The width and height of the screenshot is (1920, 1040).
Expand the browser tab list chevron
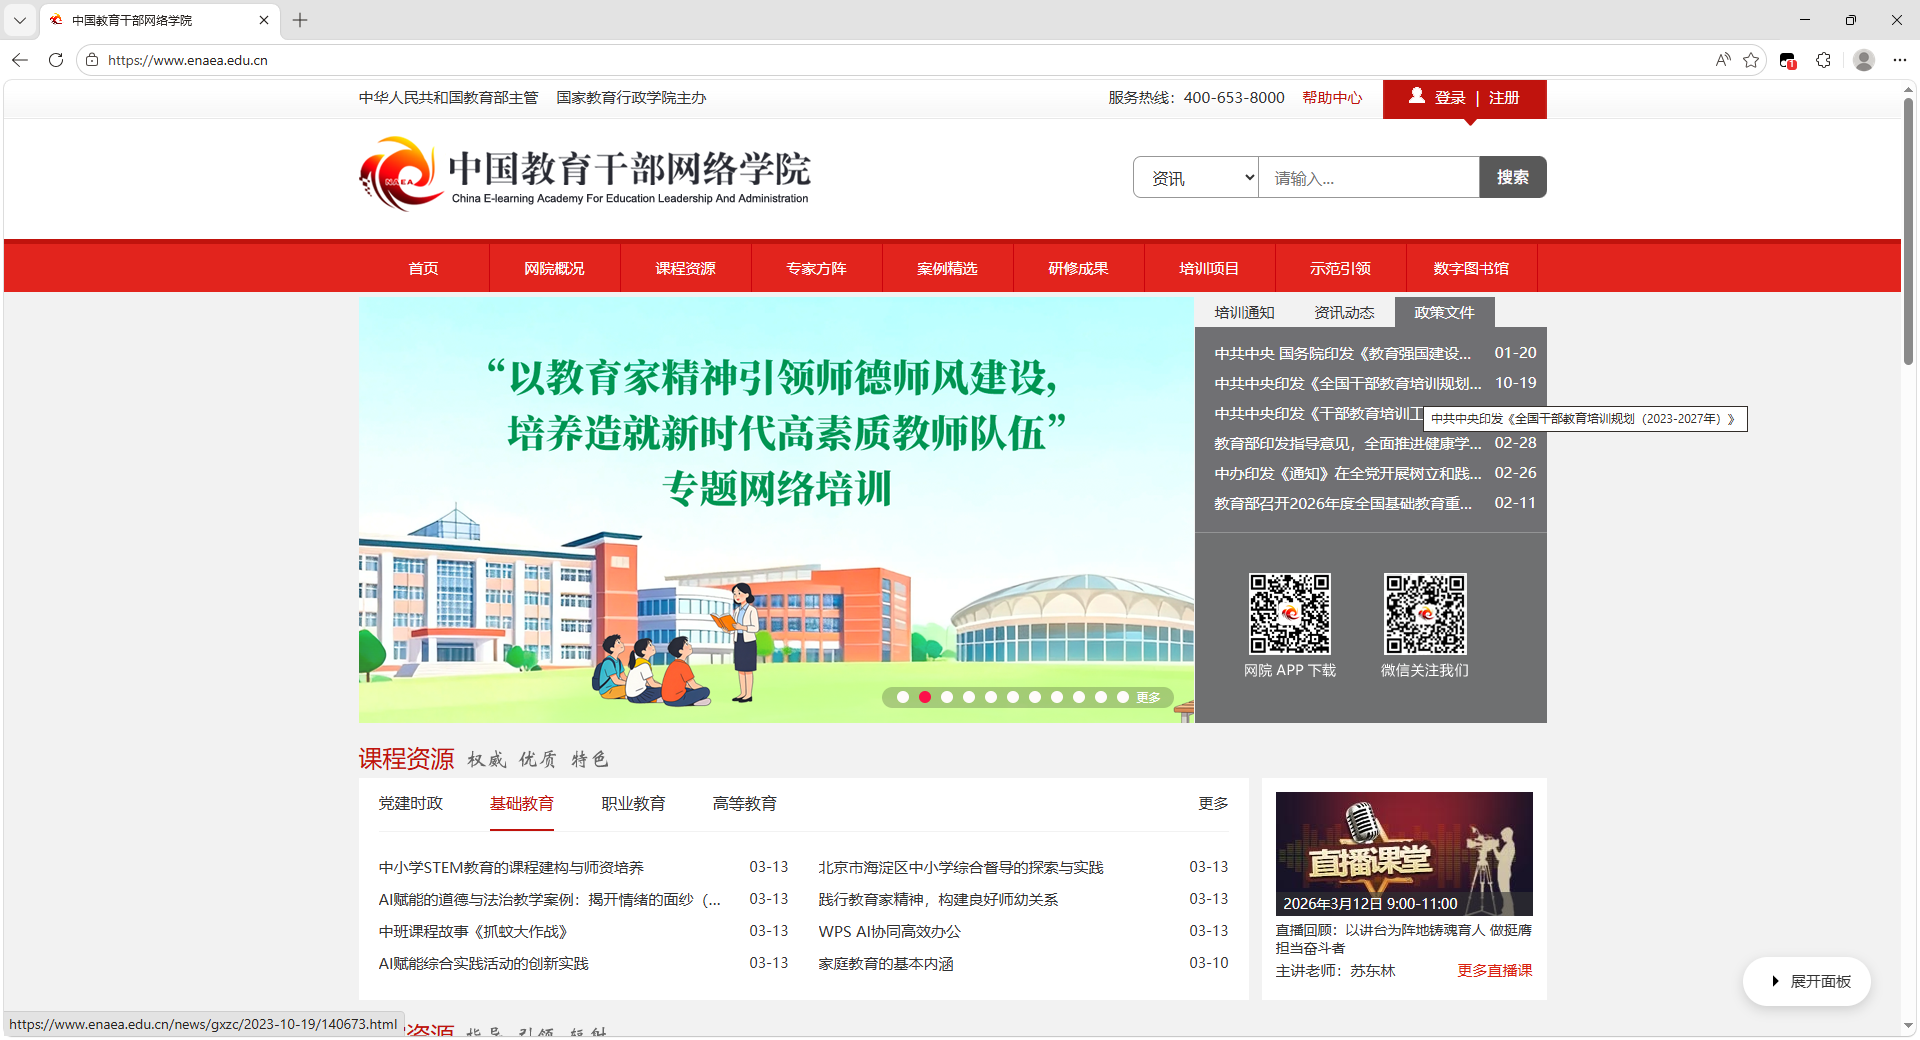(x=20, y=20)
